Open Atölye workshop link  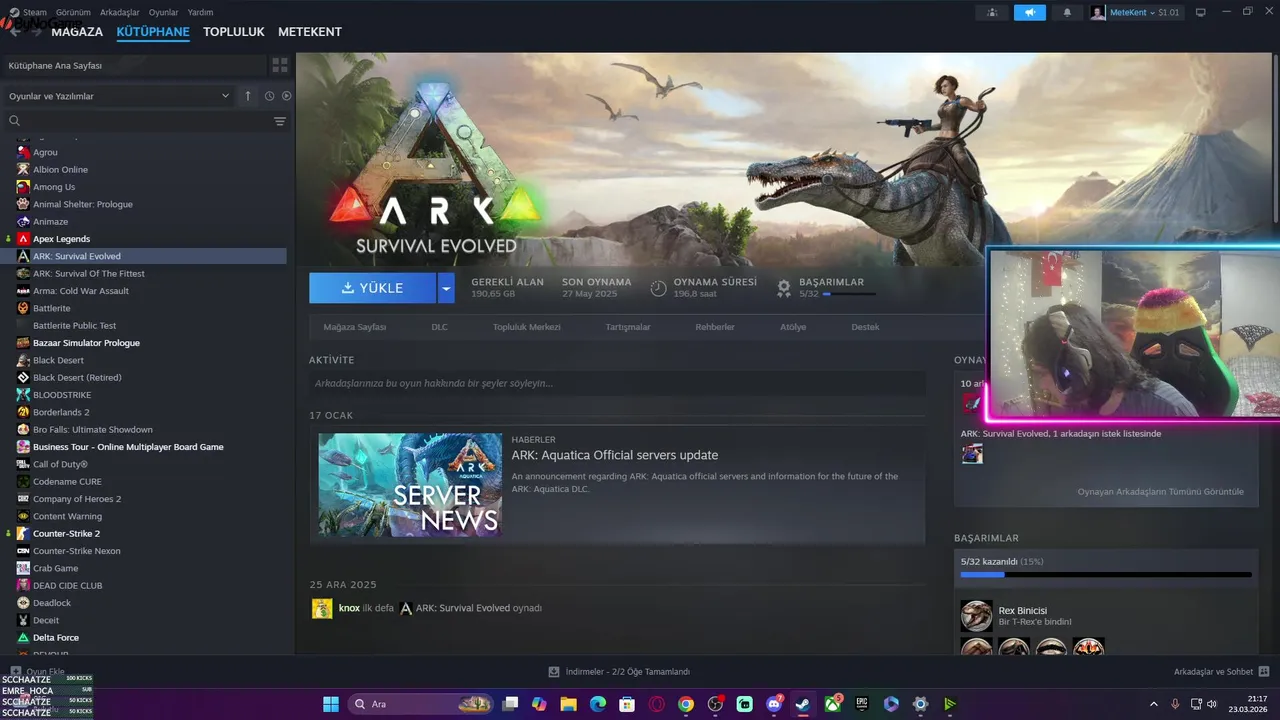coord(793,327)
